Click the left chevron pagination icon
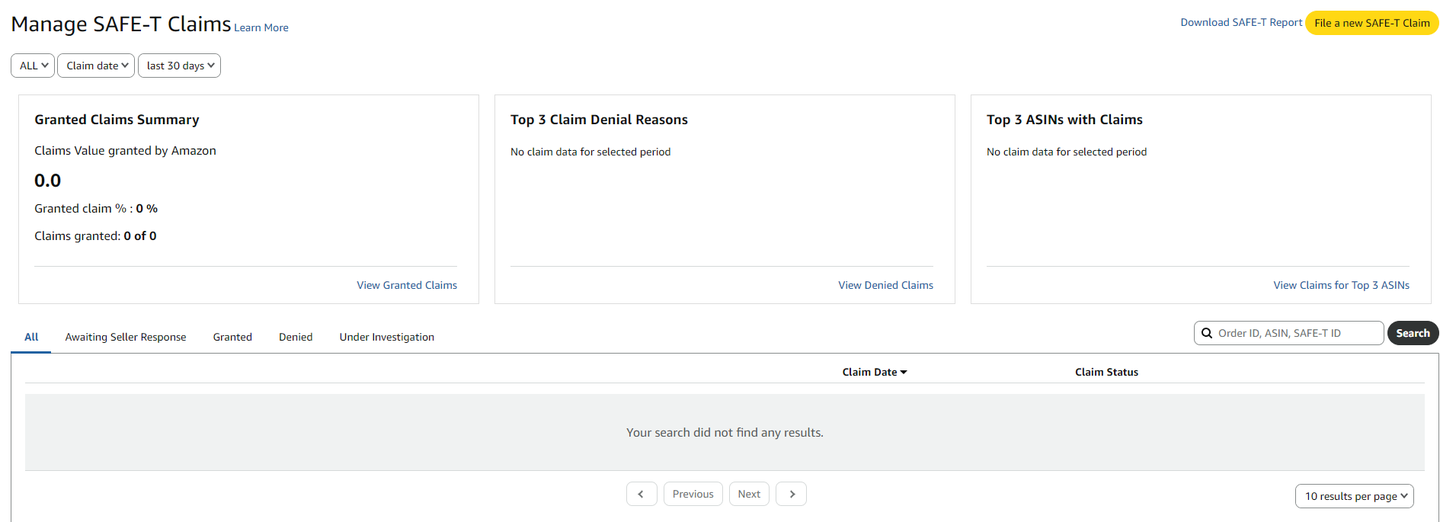The width and height of the screenshot is (1440, 522). tap(641, 494)
